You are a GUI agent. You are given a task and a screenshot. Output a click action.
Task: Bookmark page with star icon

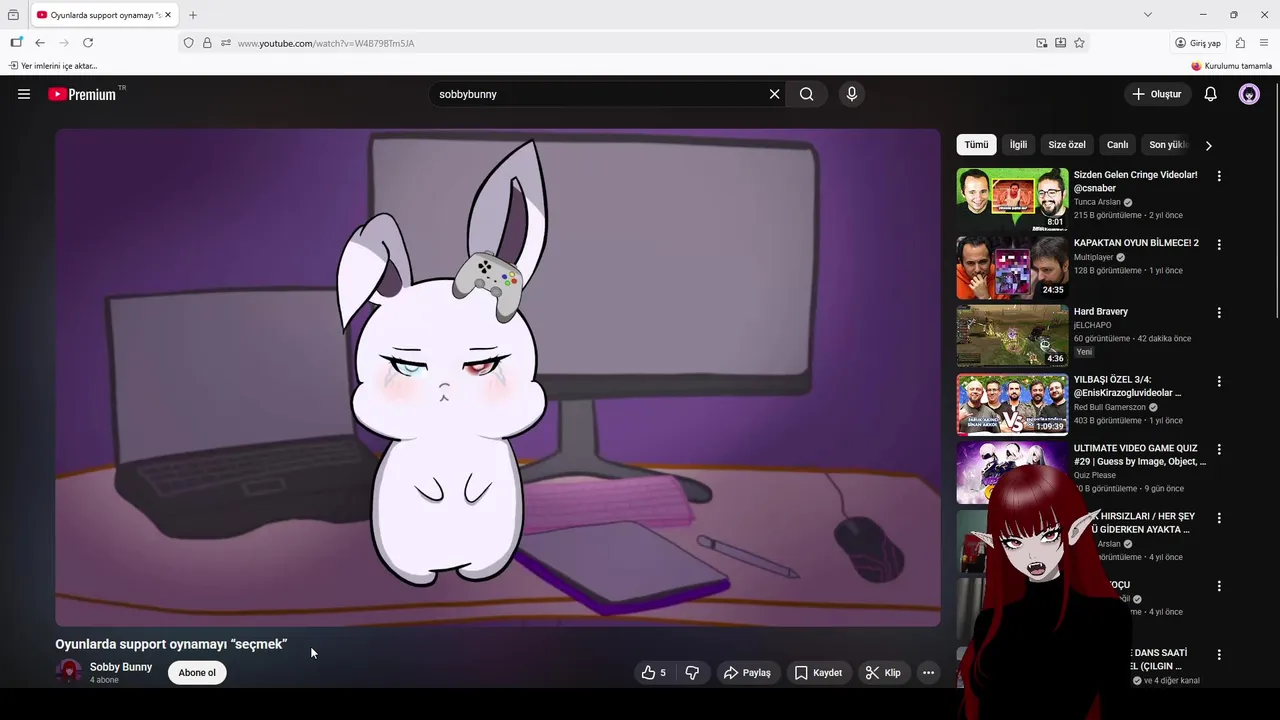pos(1079,43)
